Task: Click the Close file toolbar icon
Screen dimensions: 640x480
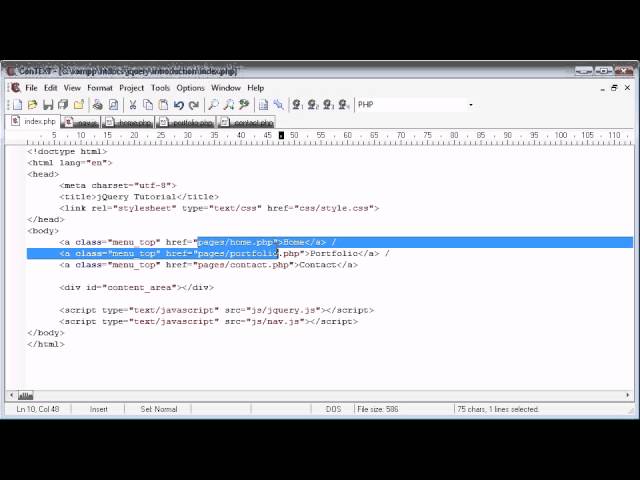Action: pyautogui.click(x=79, y=105)
